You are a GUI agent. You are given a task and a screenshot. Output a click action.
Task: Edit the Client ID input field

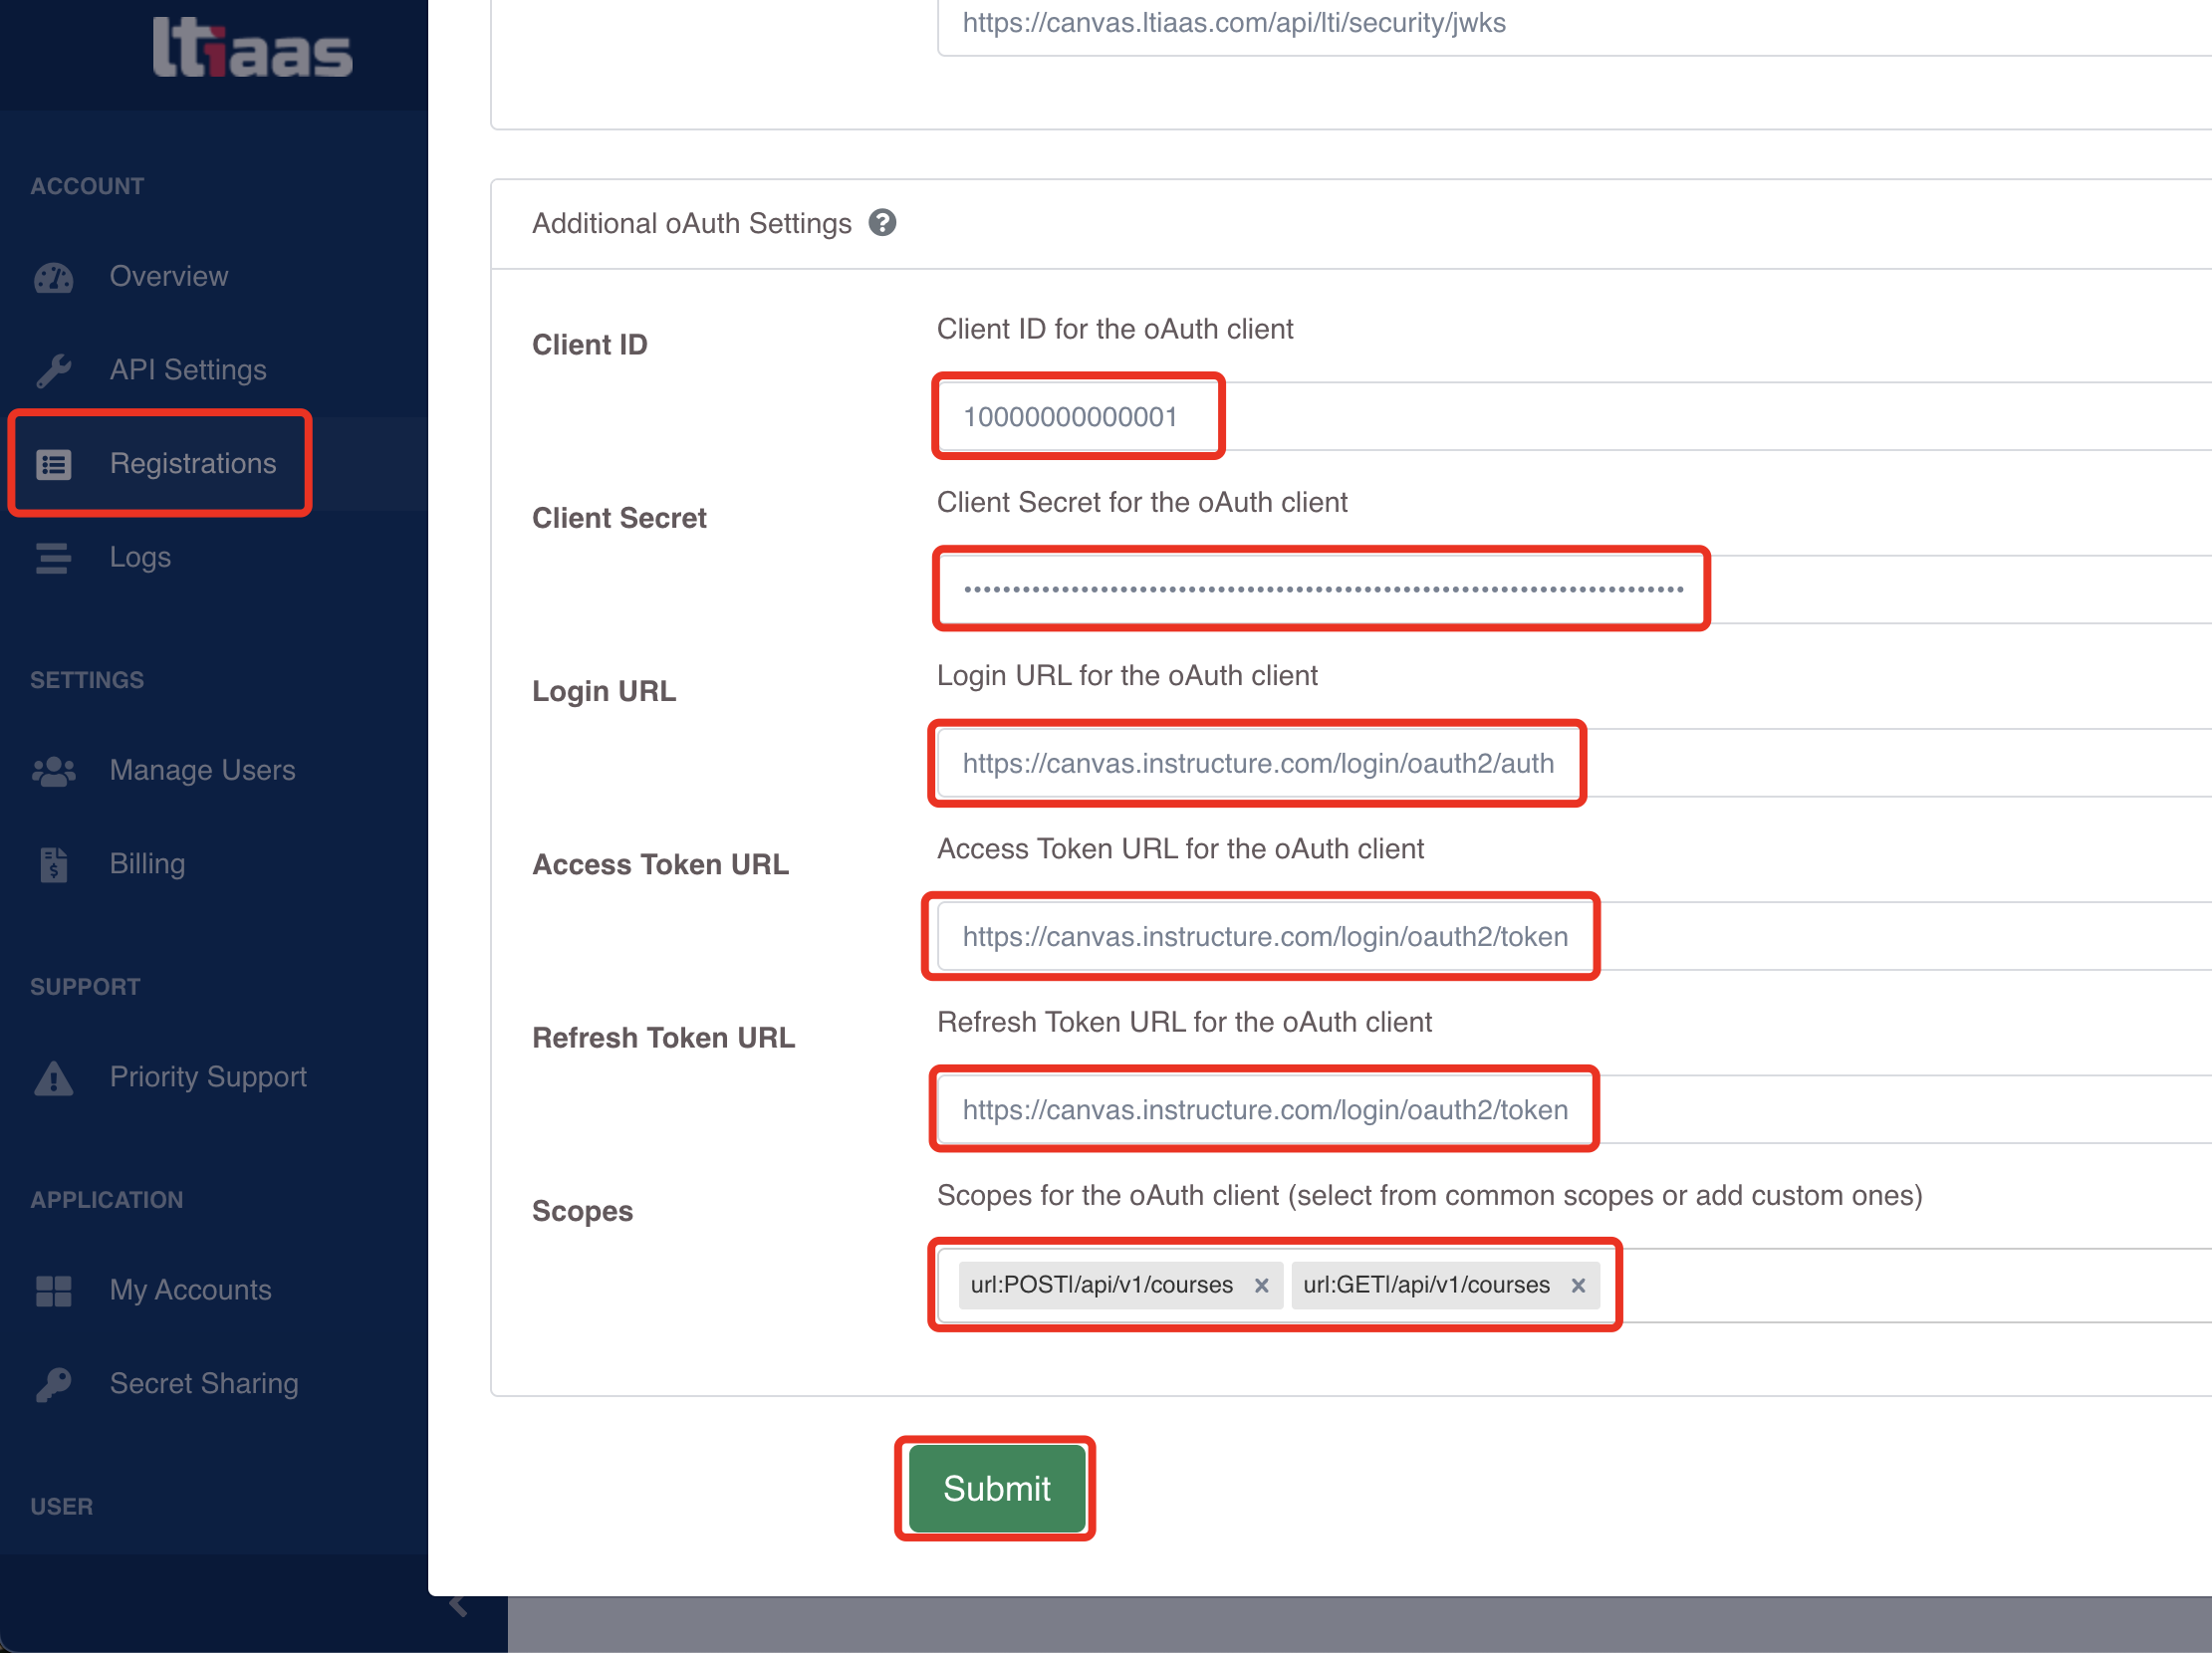pyautogui.click(x=1077, y=416)
